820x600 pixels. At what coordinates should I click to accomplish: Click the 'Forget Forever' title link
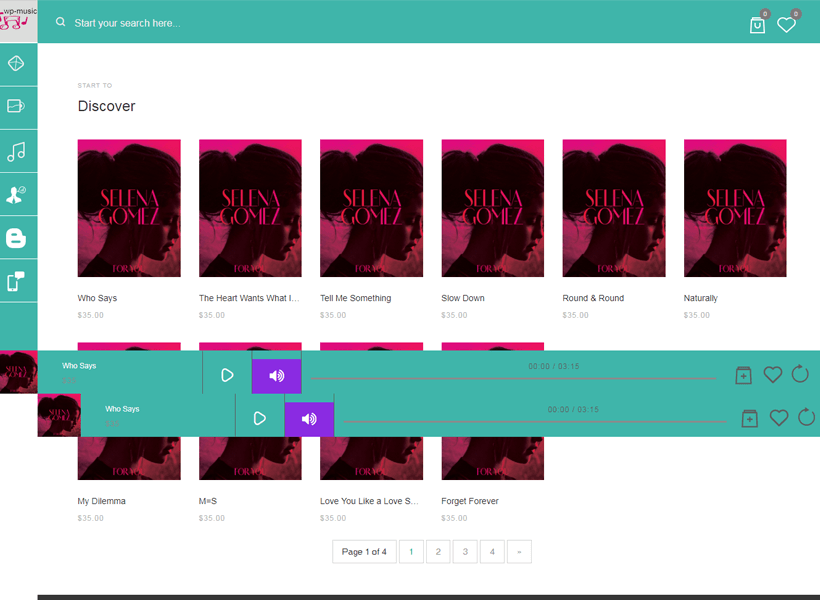pos(470,501)
